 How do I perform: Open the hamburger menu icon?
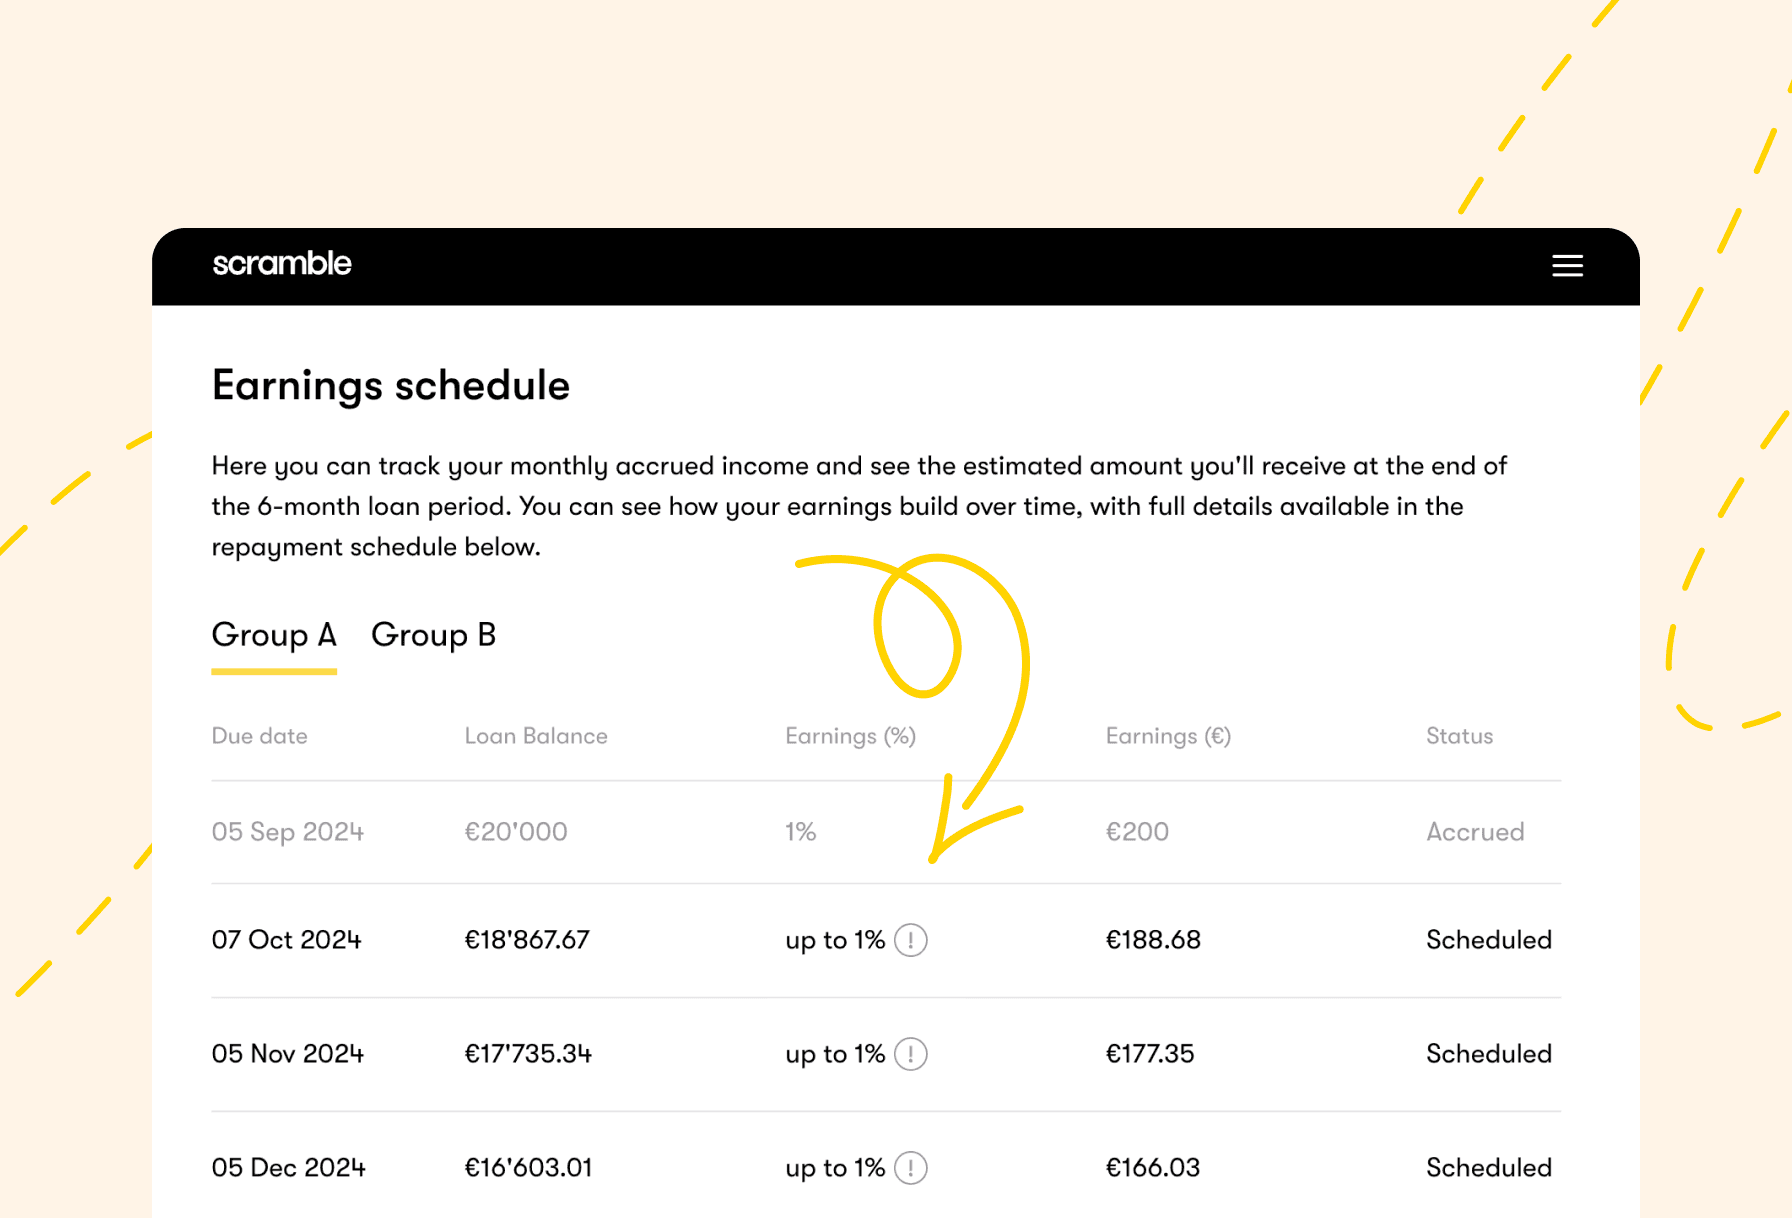(x=1567, y=265)
